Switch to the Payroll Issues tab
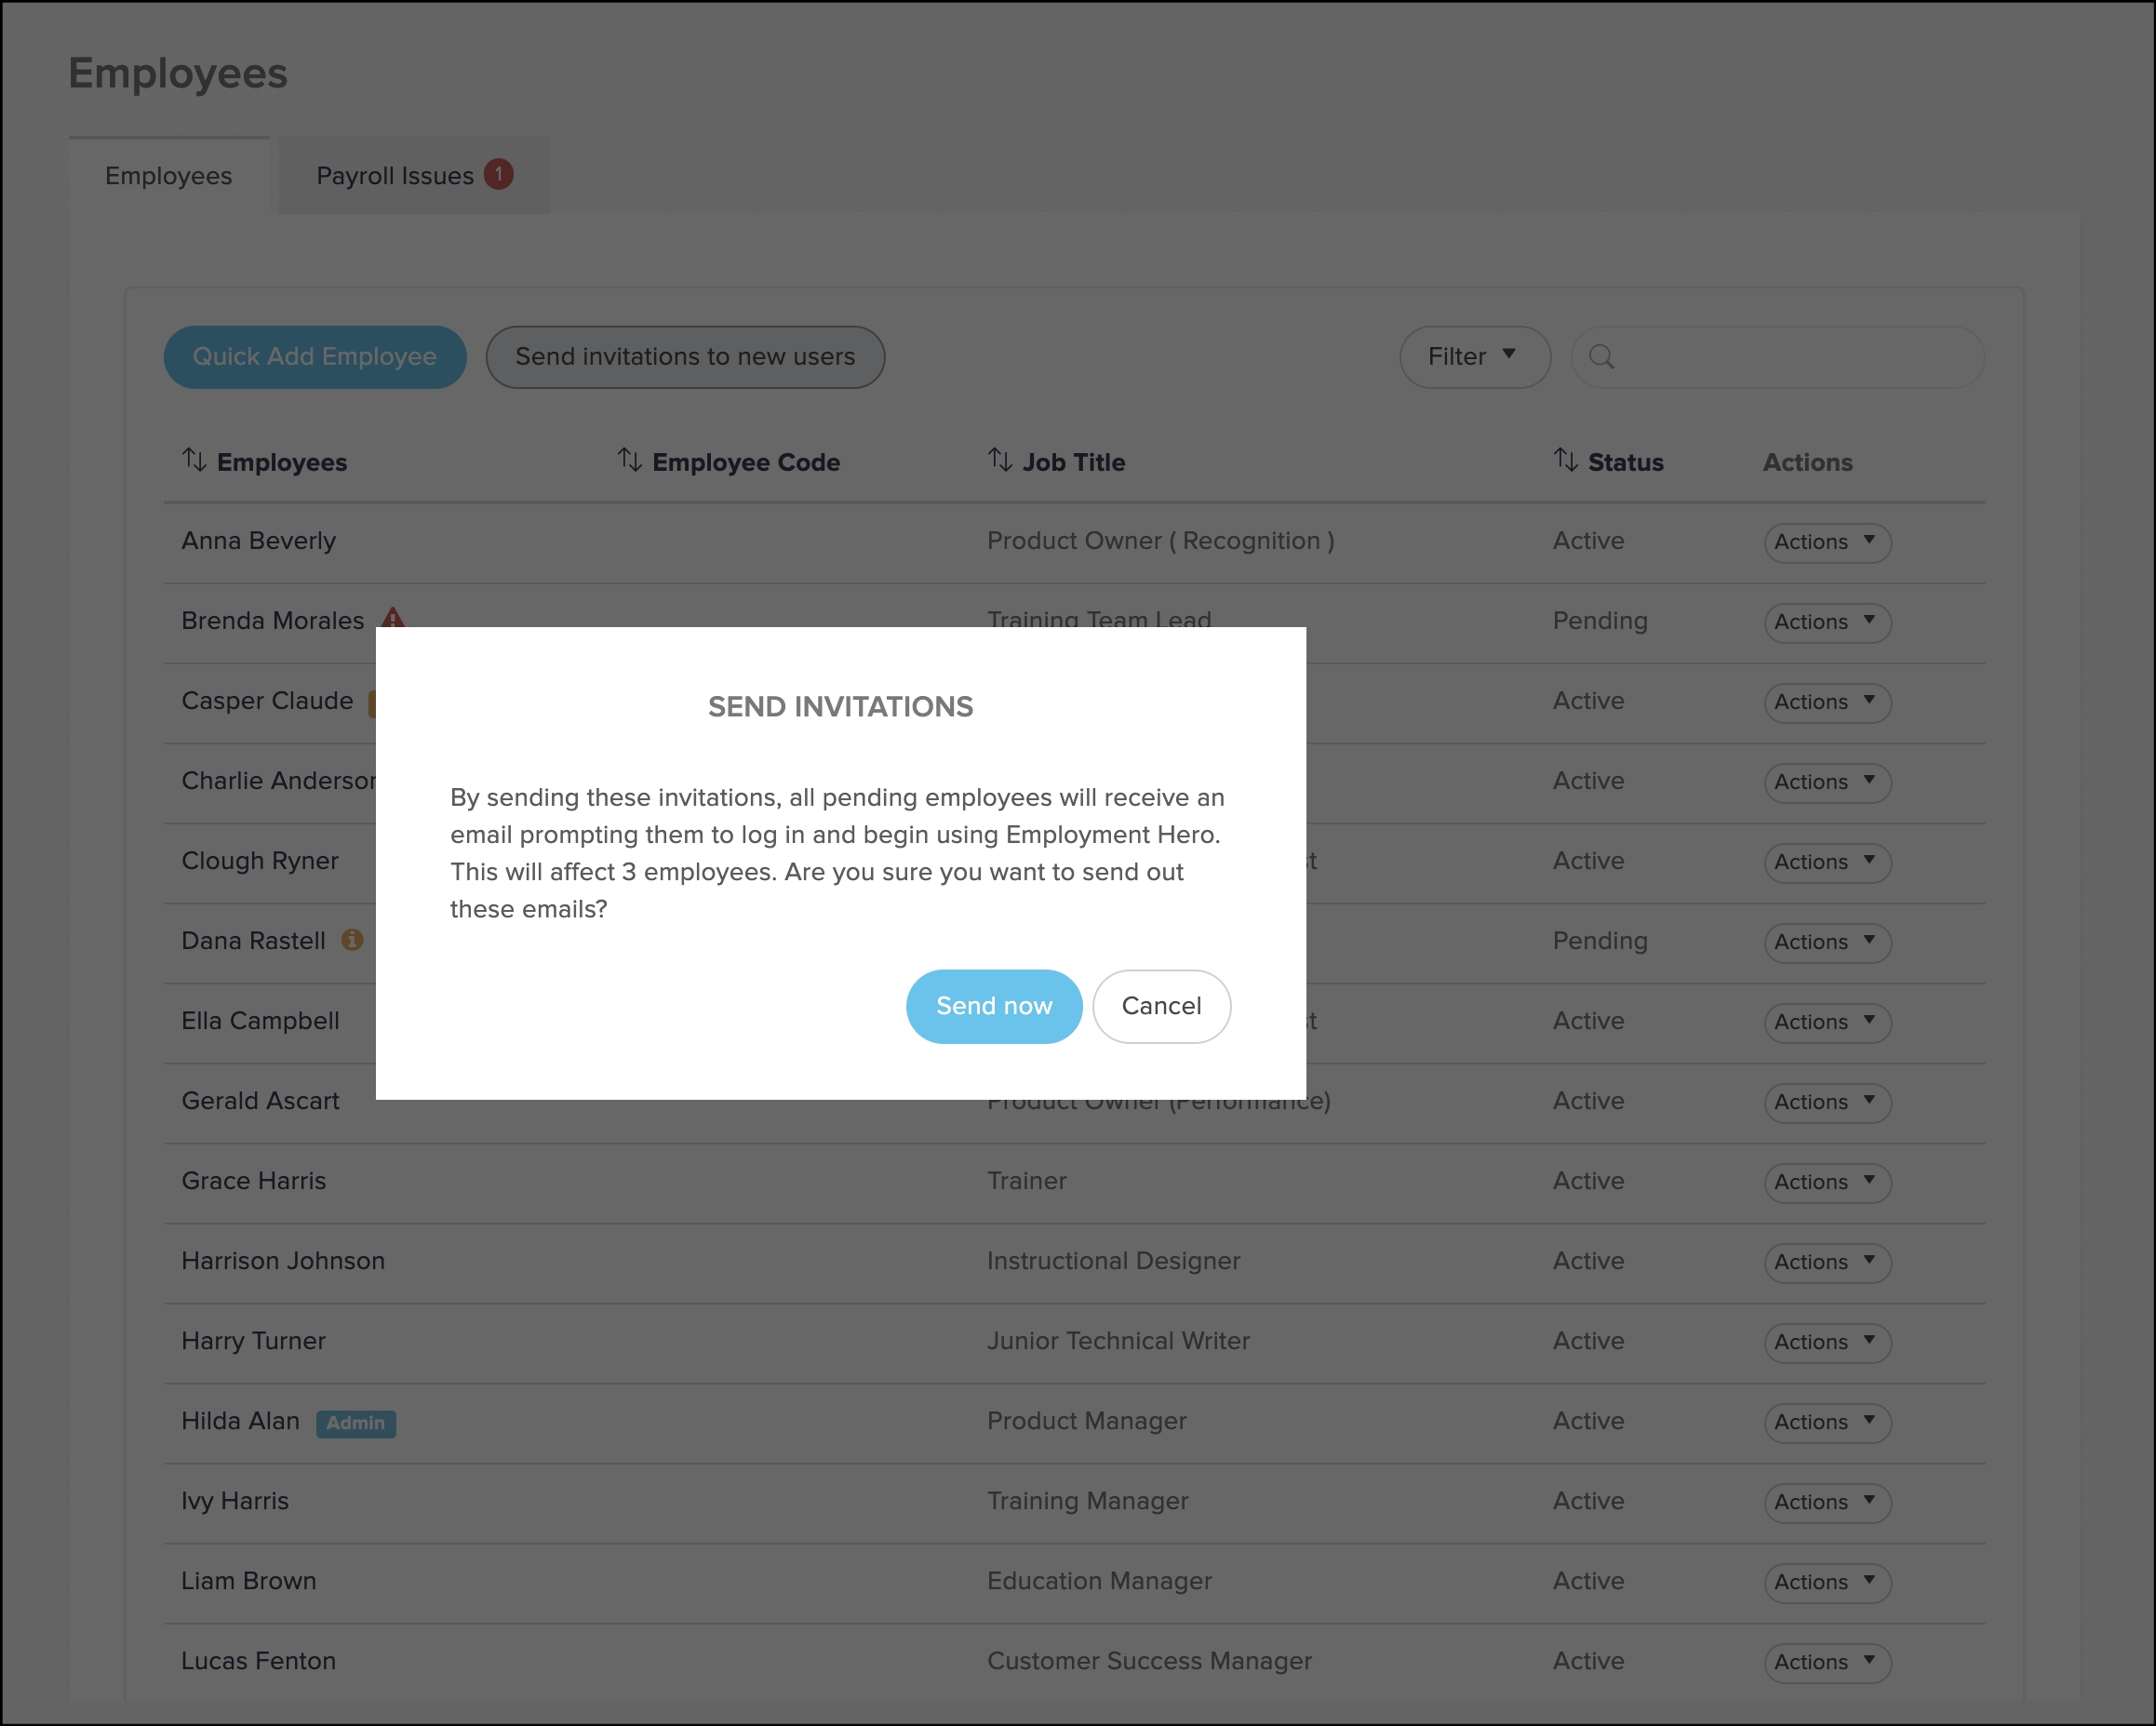 (395, 176)
